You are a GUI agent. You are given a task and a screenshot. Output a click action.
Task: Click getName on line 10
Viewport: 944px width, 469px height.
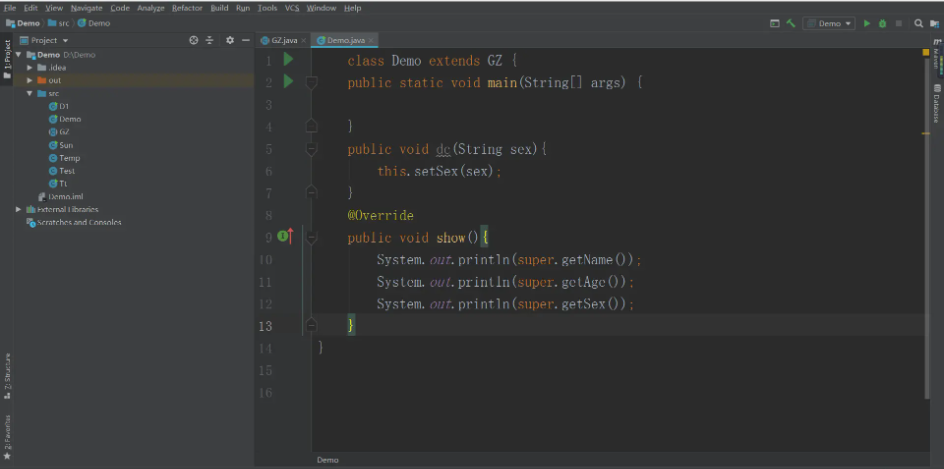tap(587, 259)
